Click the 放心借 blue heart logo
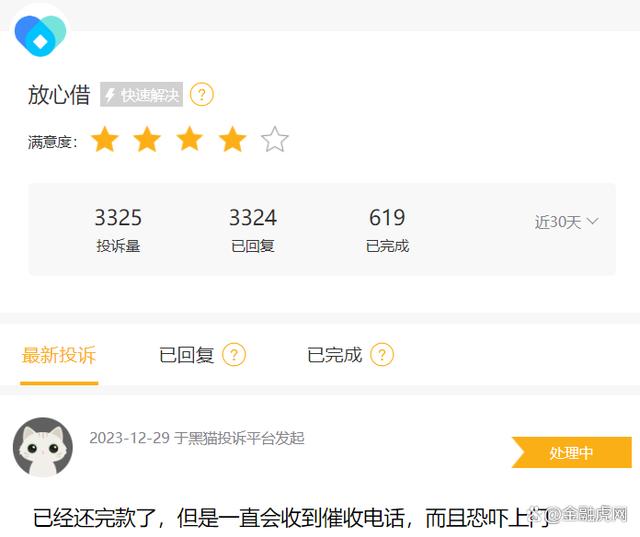The height and width of the screenshot is (537, 640). click(x=40, y=36)
